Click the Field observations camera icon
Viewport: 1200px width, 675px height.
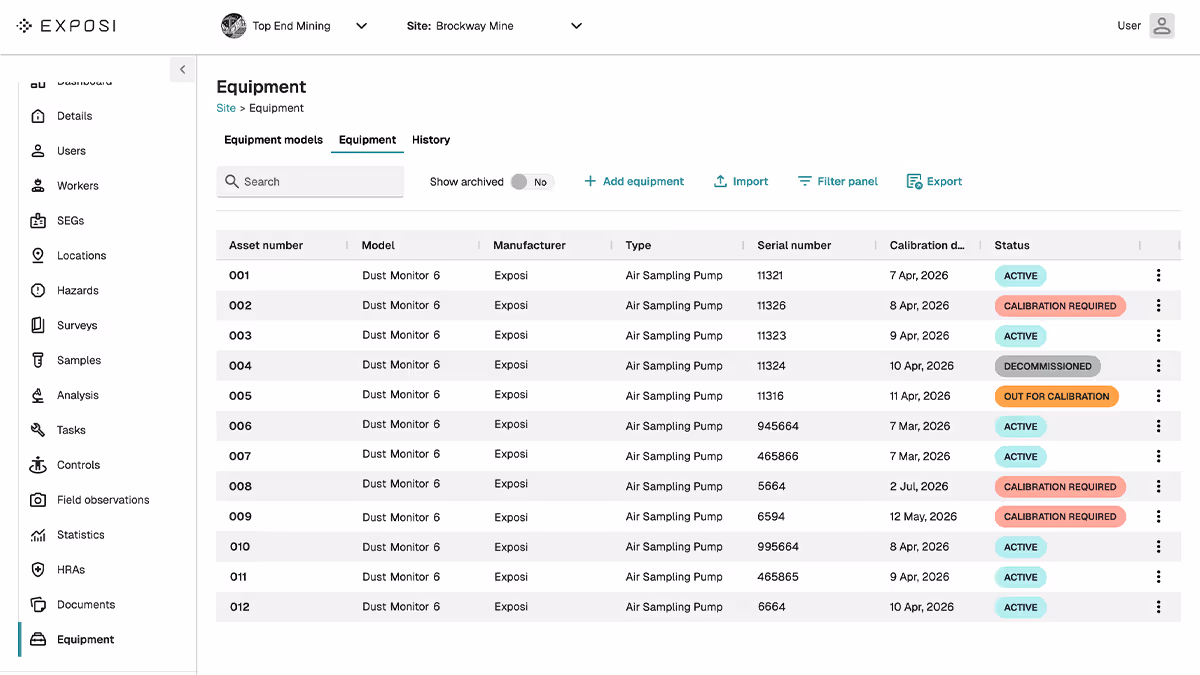tap(38, 500)
